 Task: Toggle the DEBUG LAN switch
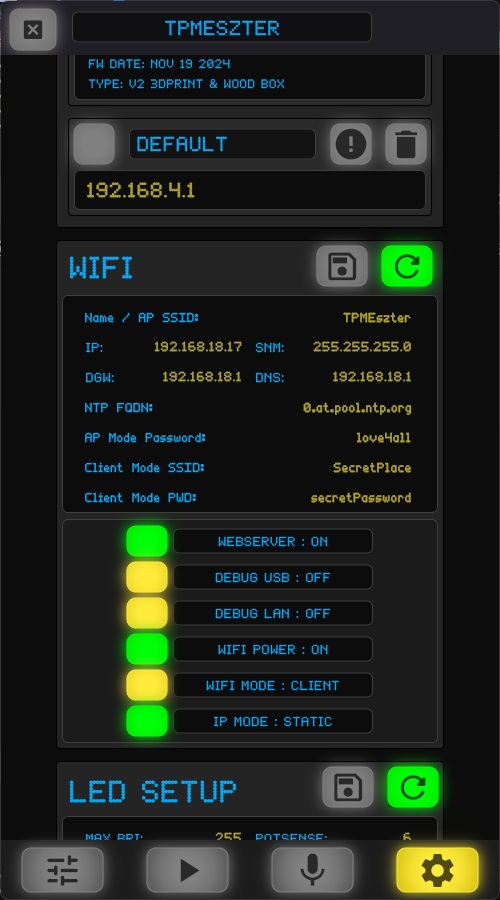[147, 613]
